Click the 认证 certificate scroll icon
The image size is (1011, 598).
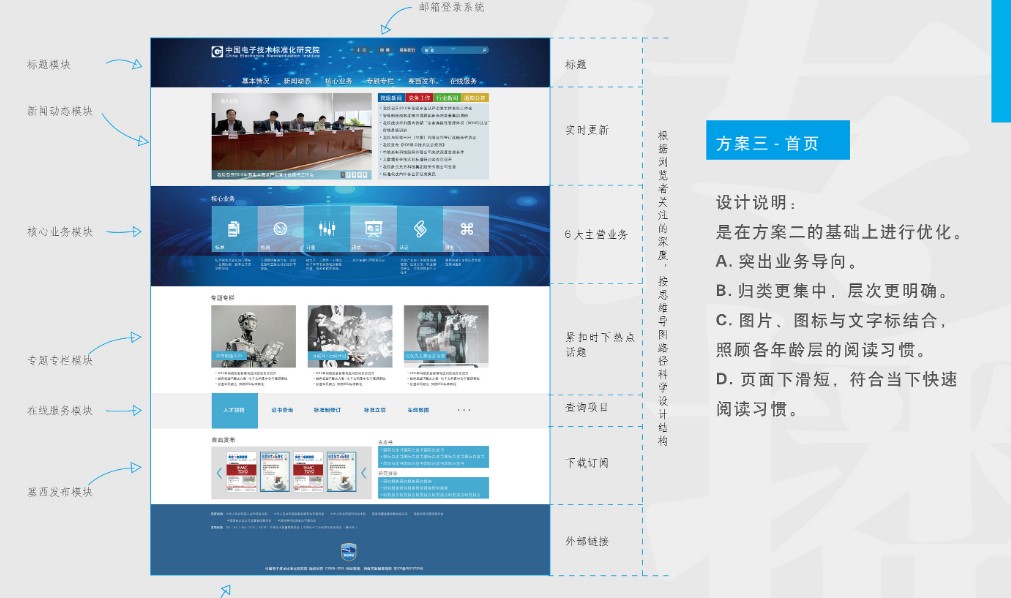419,227
